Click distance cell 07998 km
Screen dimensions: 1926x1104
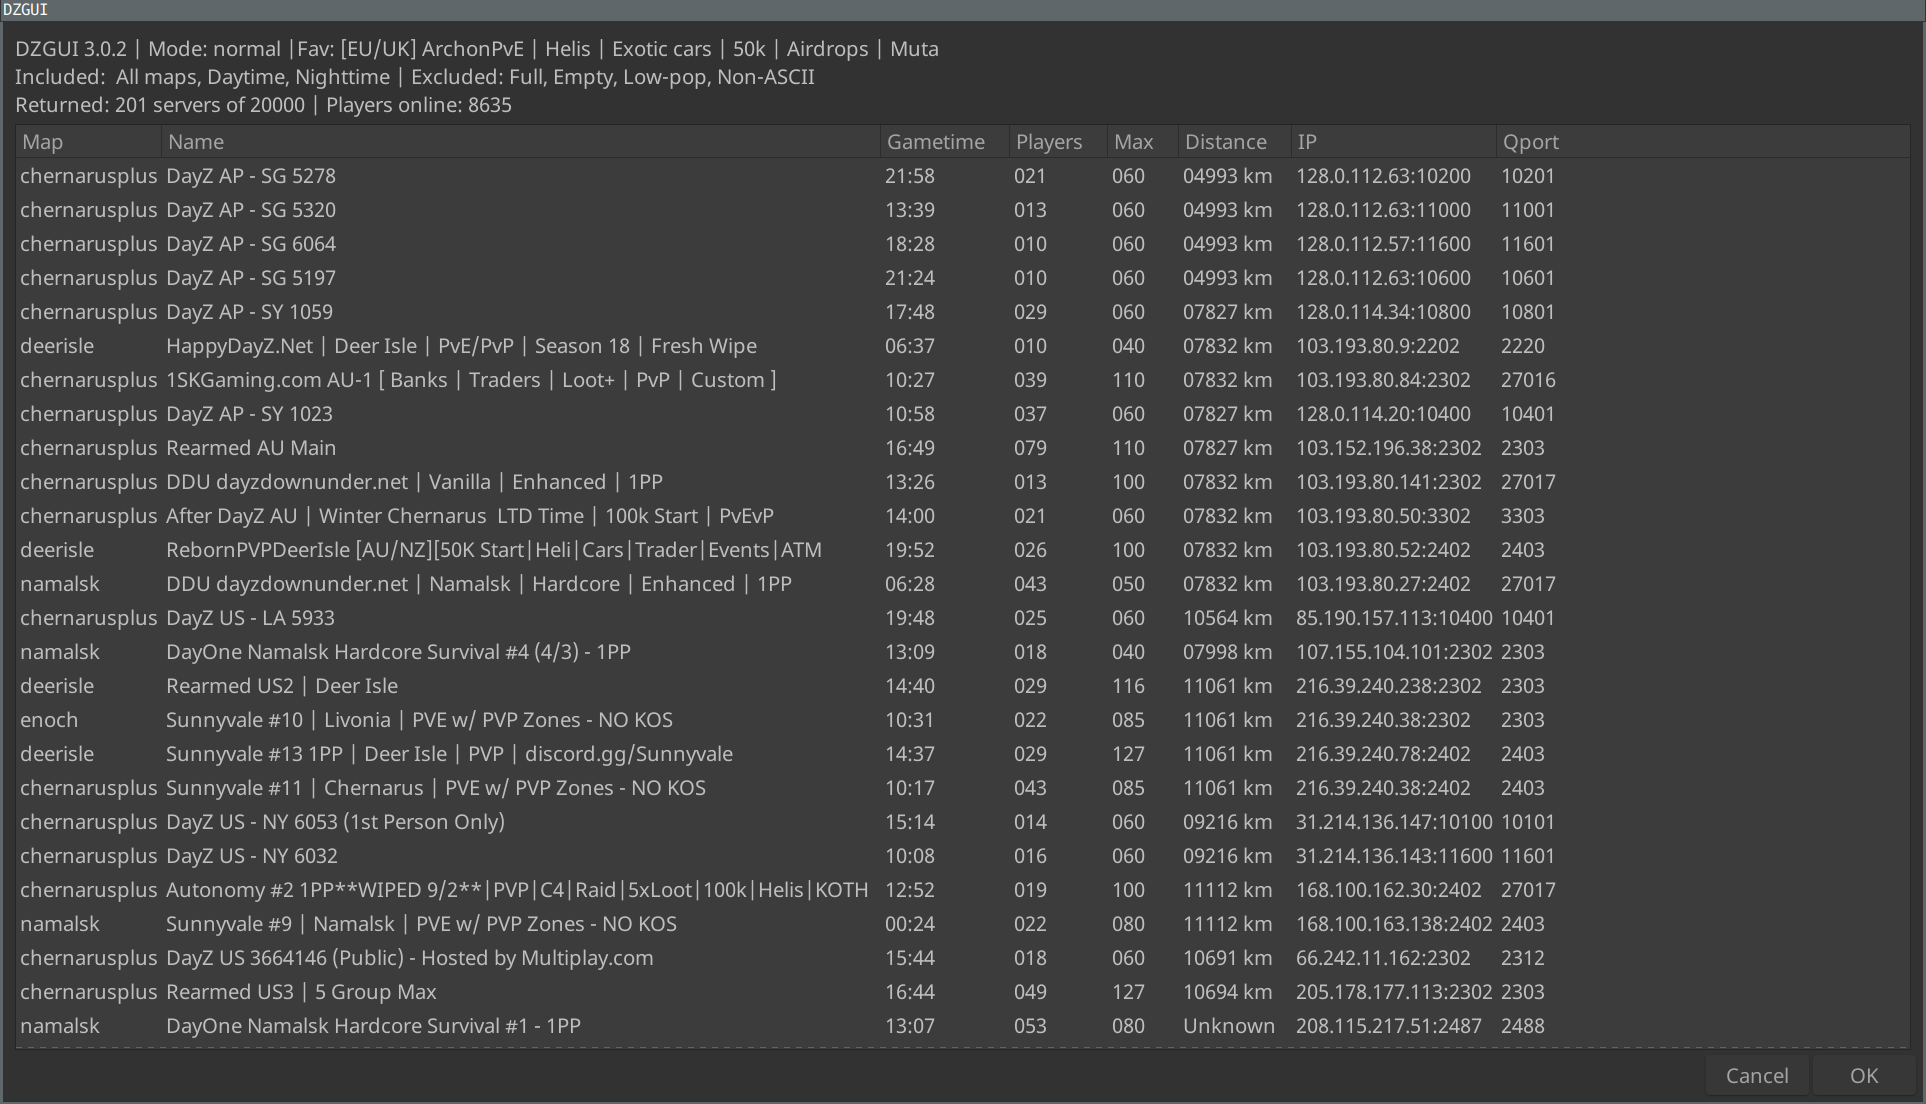tap(1228, 652)
